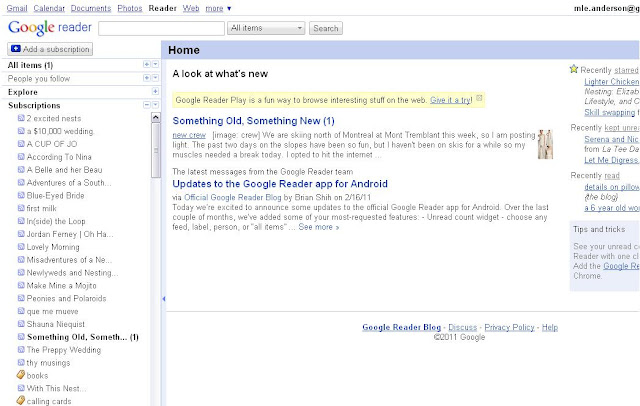
Task: Expand the All items section with plus
Action: pyautogui.click(x=147, y=64)
